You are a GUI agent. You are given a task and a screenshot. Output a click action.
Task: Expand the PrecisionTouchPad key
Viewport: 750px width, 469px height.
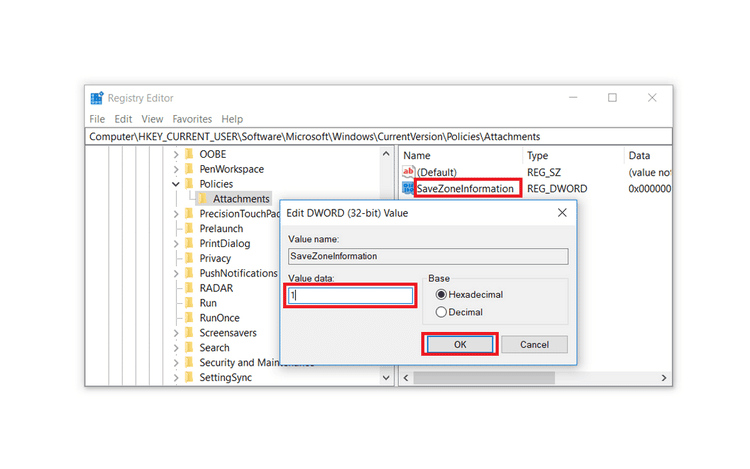176,214
